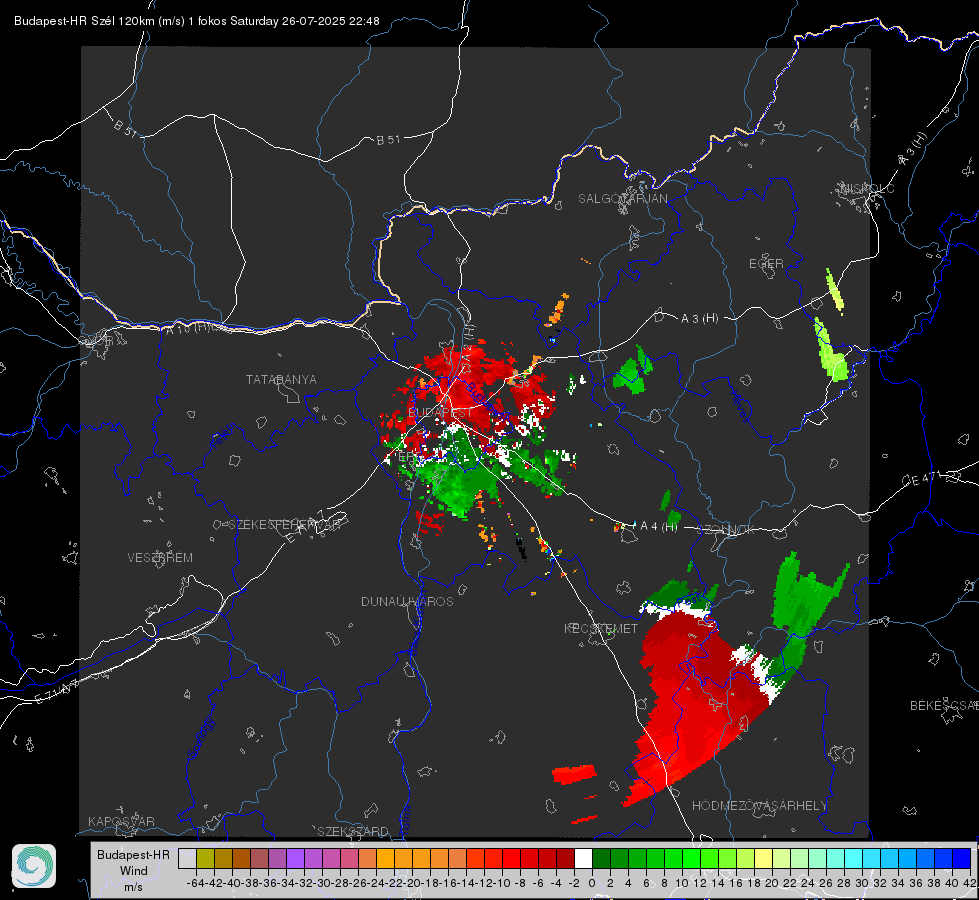Click the pale gray swatch left of -64
Screen dimensions: 979x900
point(187,859)
